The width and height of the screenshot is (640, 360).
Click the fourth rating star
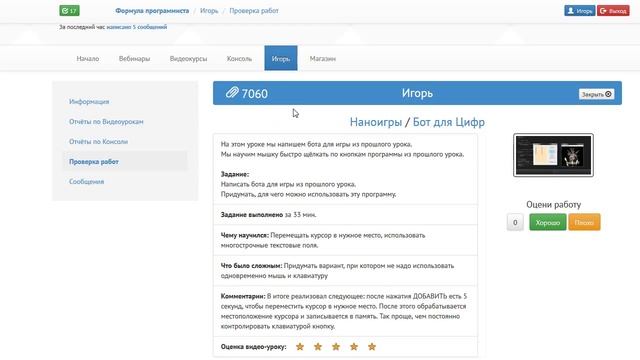[x=354, y=347]
